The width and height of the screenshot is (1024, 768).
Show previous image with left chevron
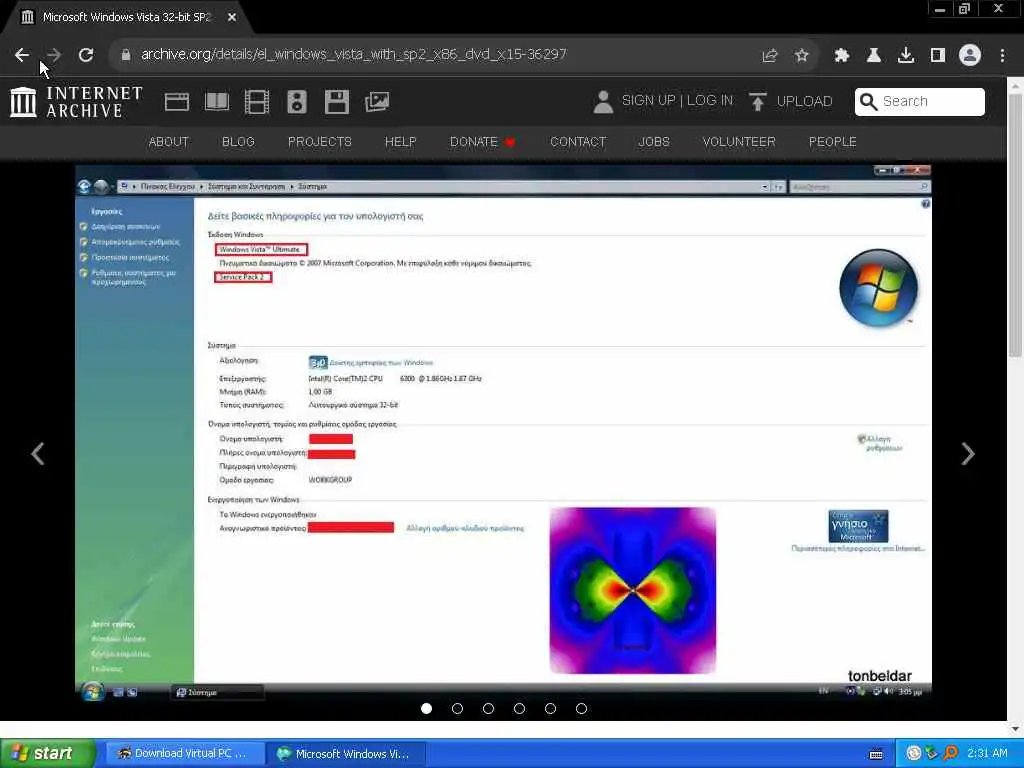coord(38,453)
